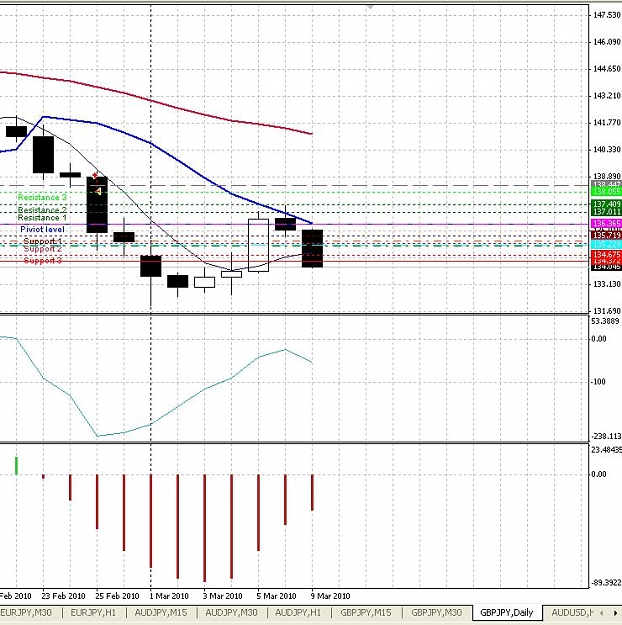Image resolution: width=622 pixels, height=625 pixels.
Task: Click the active GBPJPY,Daily tab
Action: tap(507, 612)
